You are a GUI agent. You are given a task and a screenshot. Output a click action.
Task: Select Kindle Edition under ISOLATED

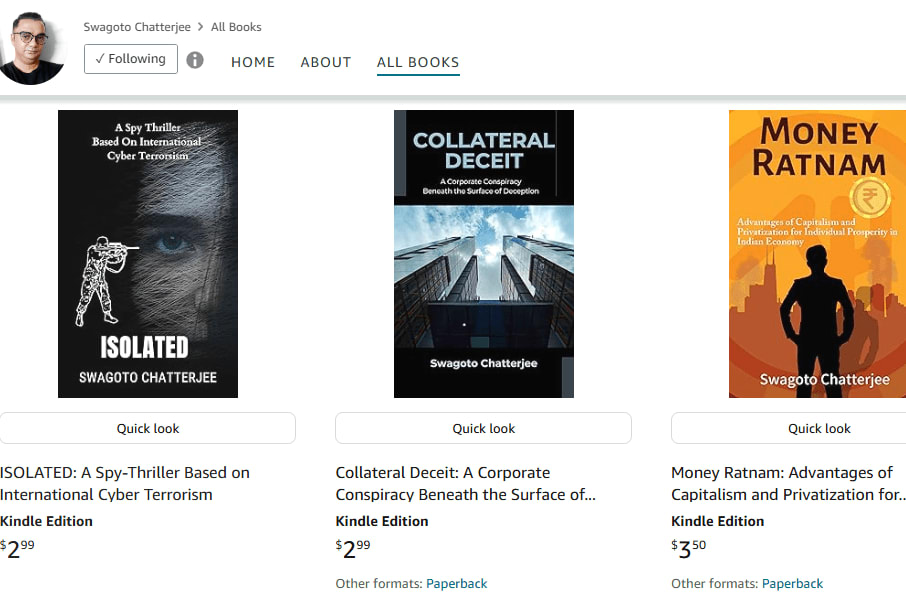coord(46,521)
